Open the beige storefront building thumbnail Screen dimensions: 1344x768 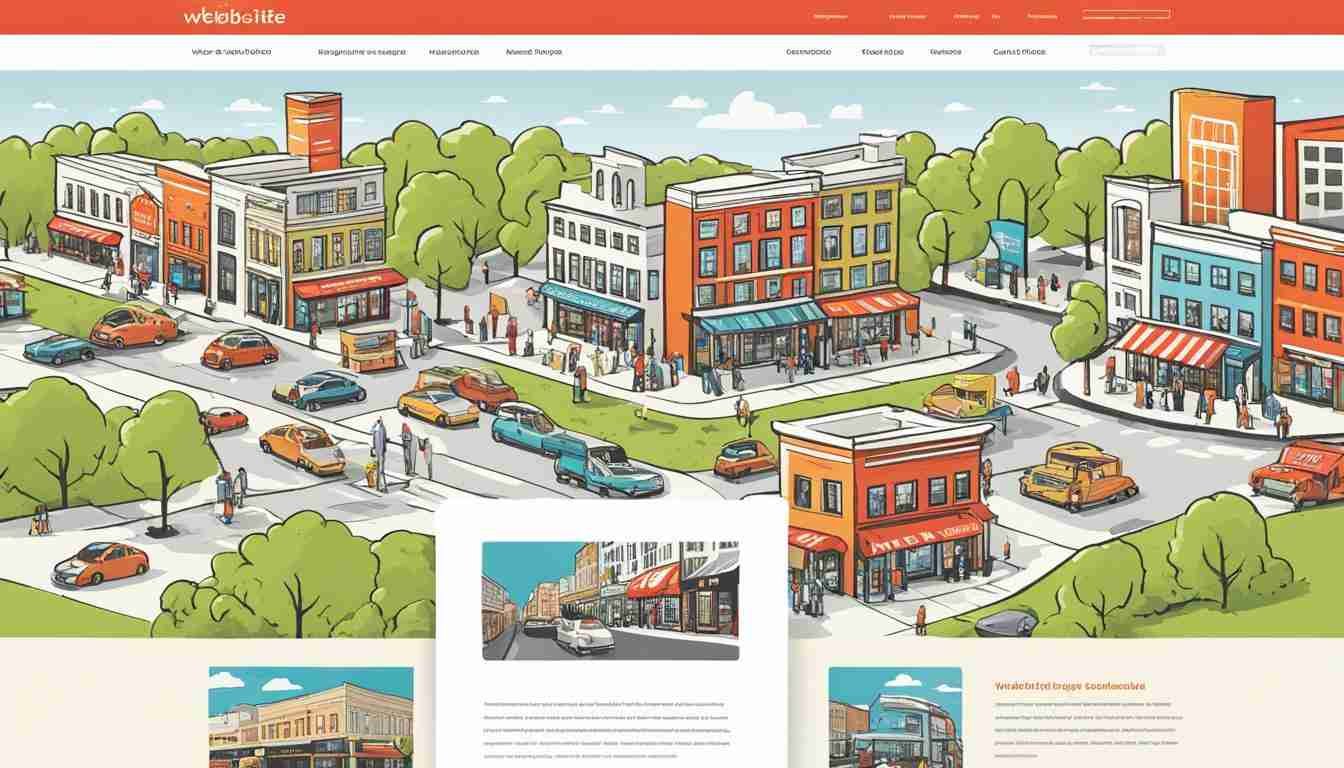click(311, 717)
